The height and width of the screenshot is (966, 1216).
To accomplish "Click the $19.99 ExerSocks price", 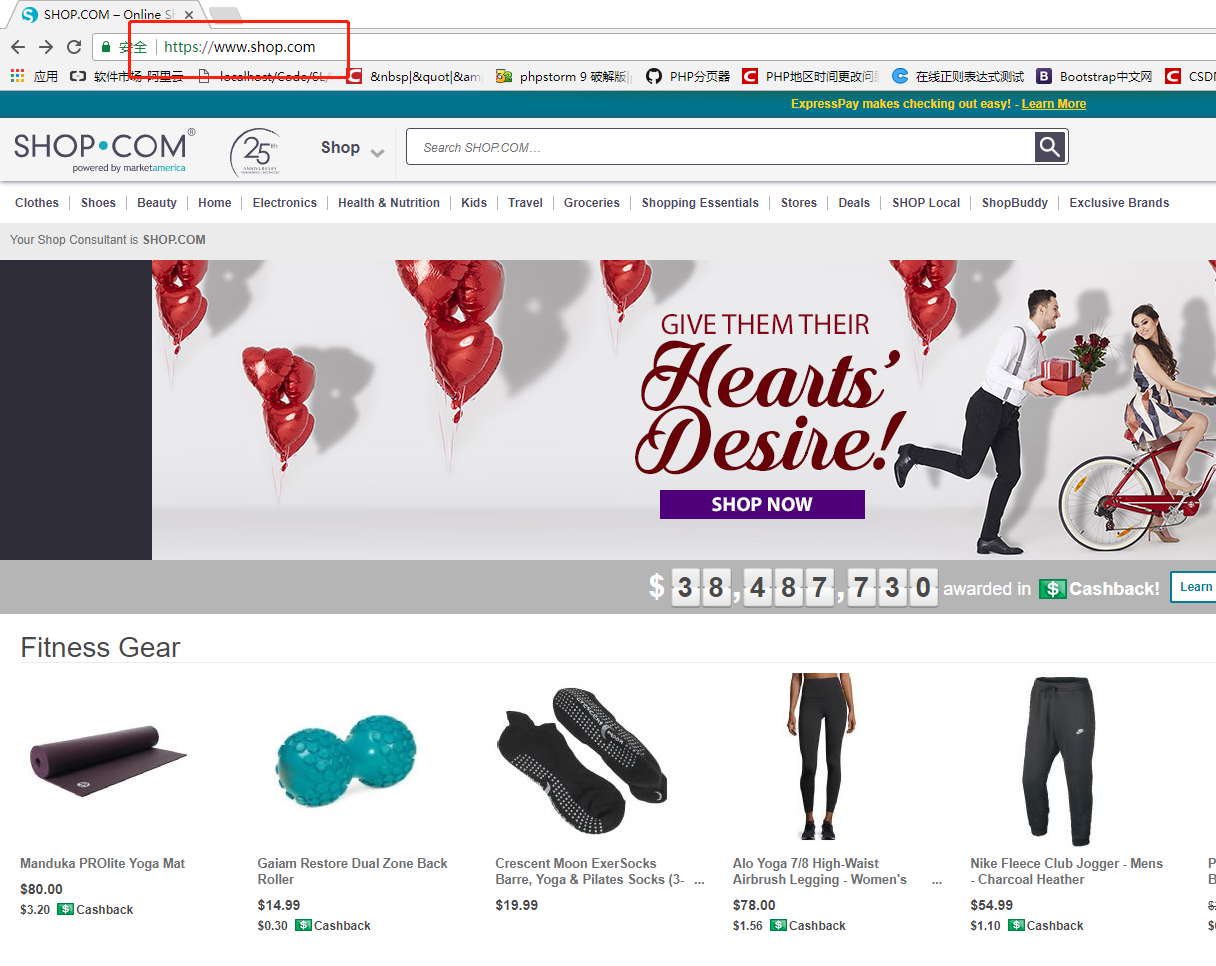I will coord(516,905).
